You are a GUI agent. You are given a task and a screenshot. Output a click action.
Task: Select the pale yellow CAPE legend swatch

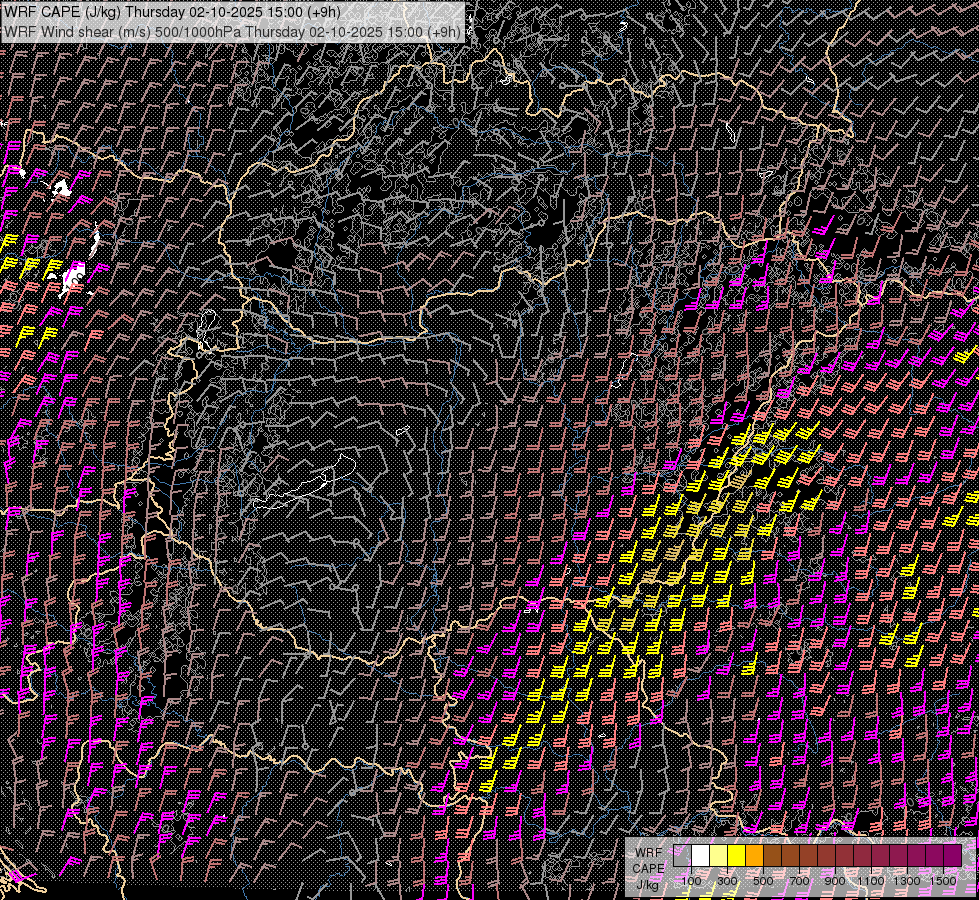(x=718, y=855)
